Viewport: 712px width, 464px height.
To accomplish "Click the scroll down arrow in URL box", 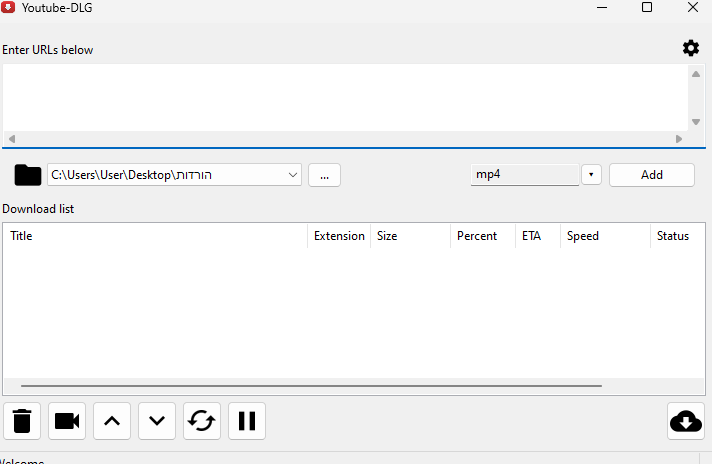I will (696, 122).
